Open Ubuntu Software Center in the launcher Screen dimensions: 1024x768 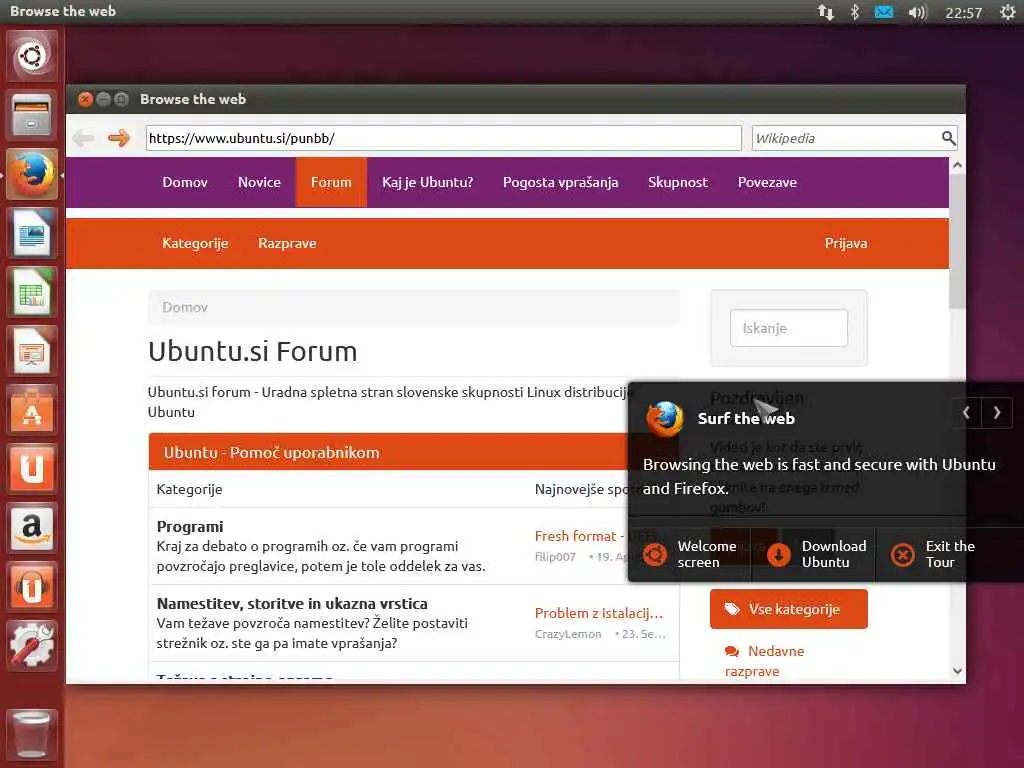31,409
